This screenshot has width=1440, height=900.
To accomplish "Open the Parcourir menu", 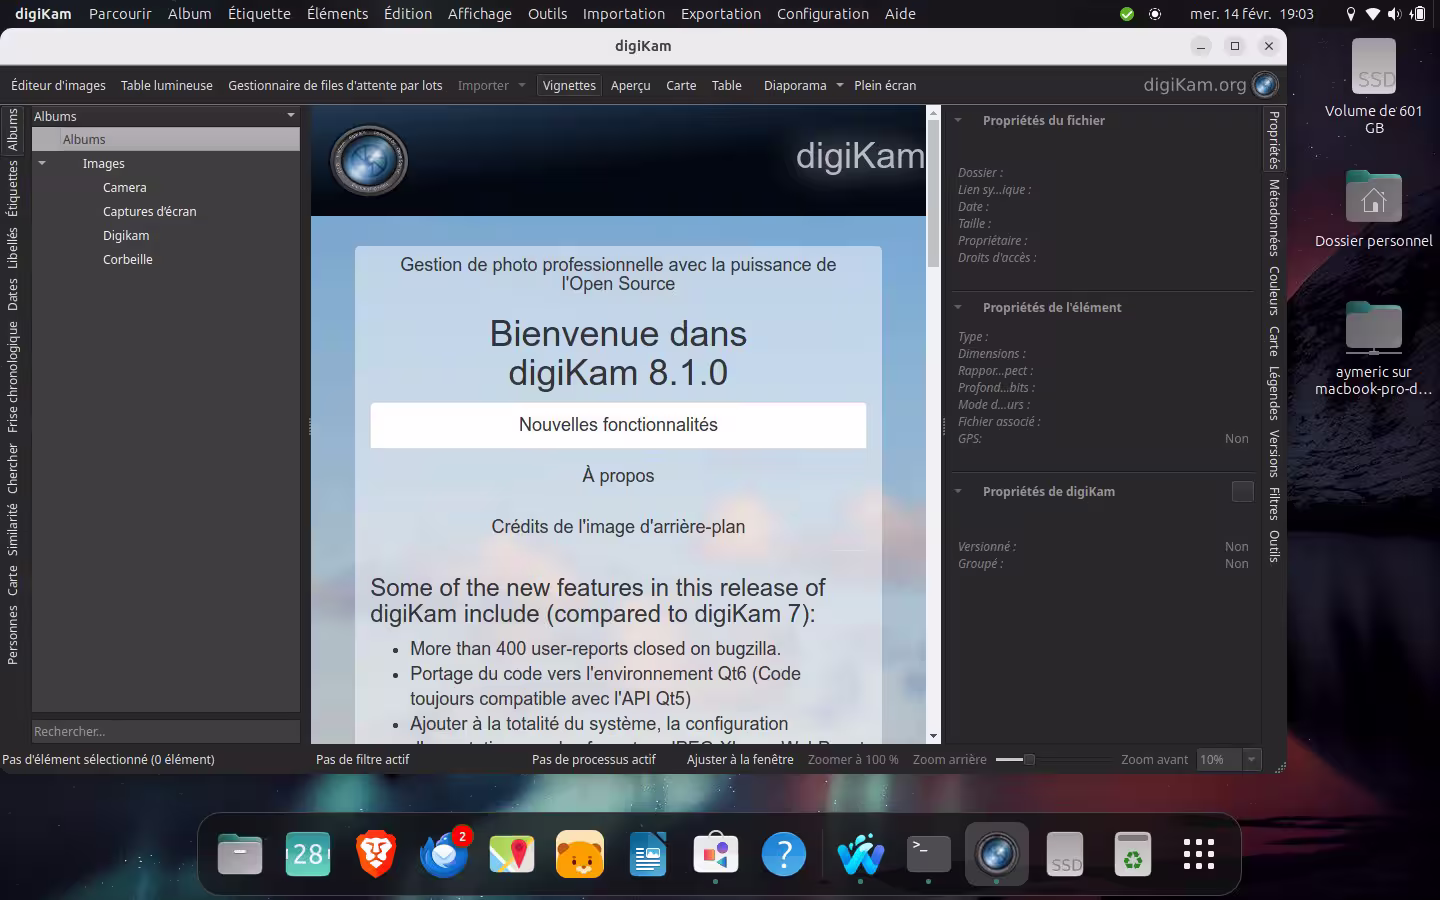I will point(120,14).
